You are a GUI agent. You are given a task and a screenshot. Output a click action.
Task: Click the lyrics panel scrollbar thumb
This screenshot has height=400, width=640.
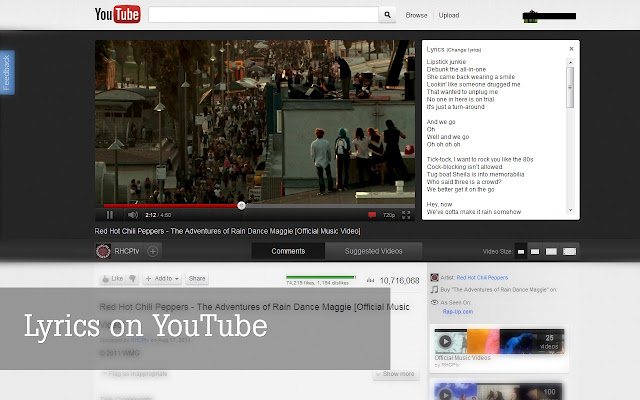point(570,87)
